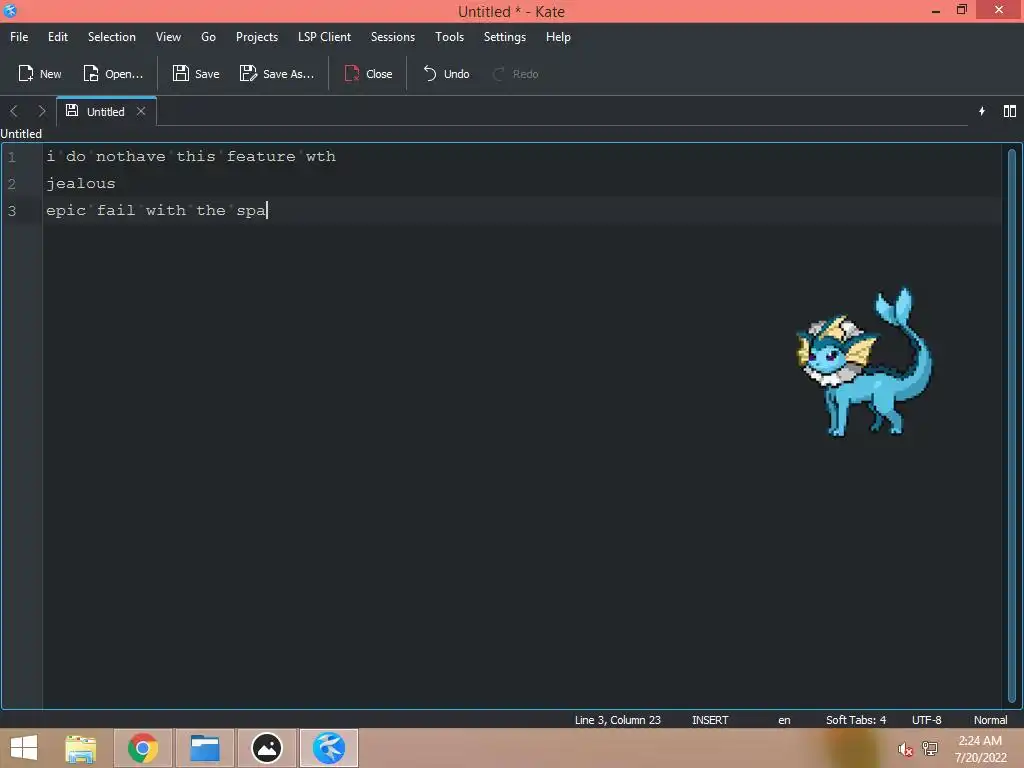The image size is (1024, 768).
Task: Save the document via Save button
Action: (x=196, y=74)
